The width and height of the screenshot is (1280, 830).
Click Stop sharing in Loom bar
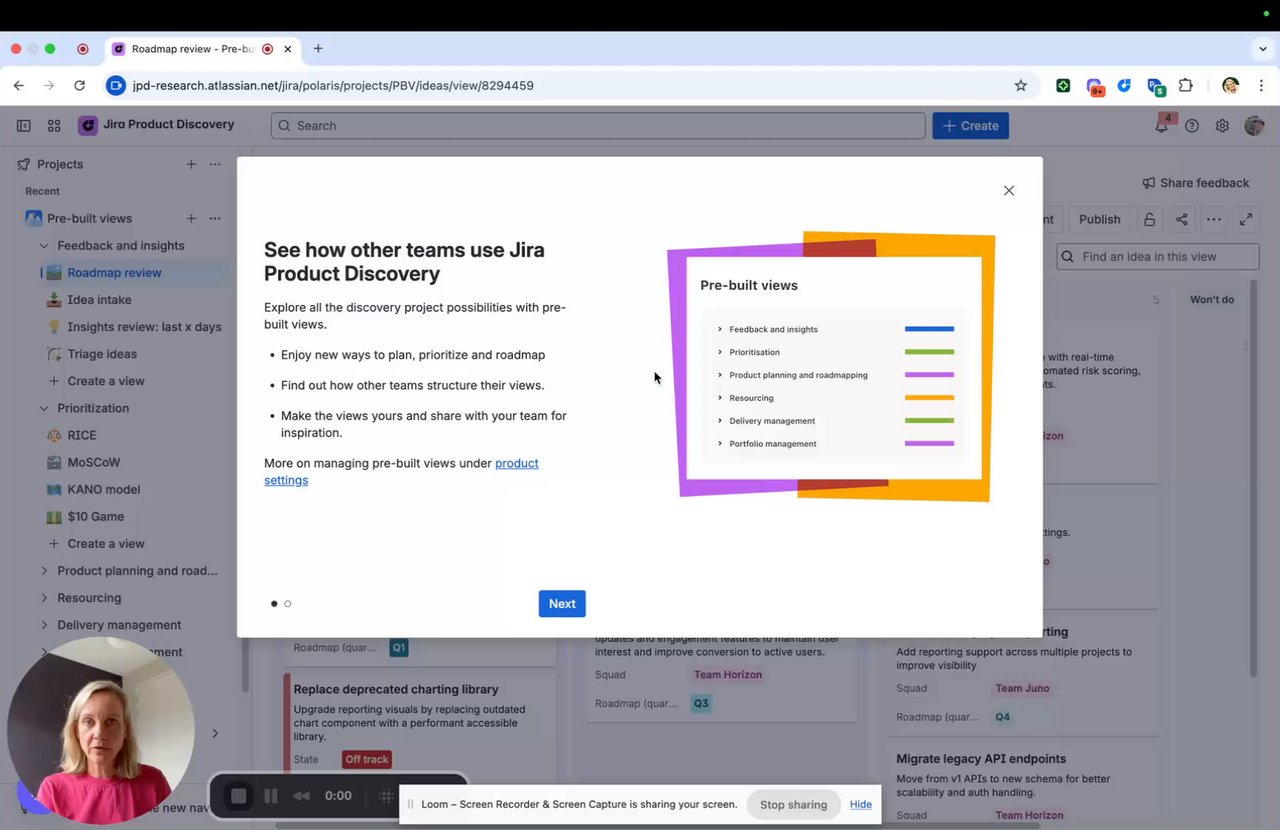793,804
